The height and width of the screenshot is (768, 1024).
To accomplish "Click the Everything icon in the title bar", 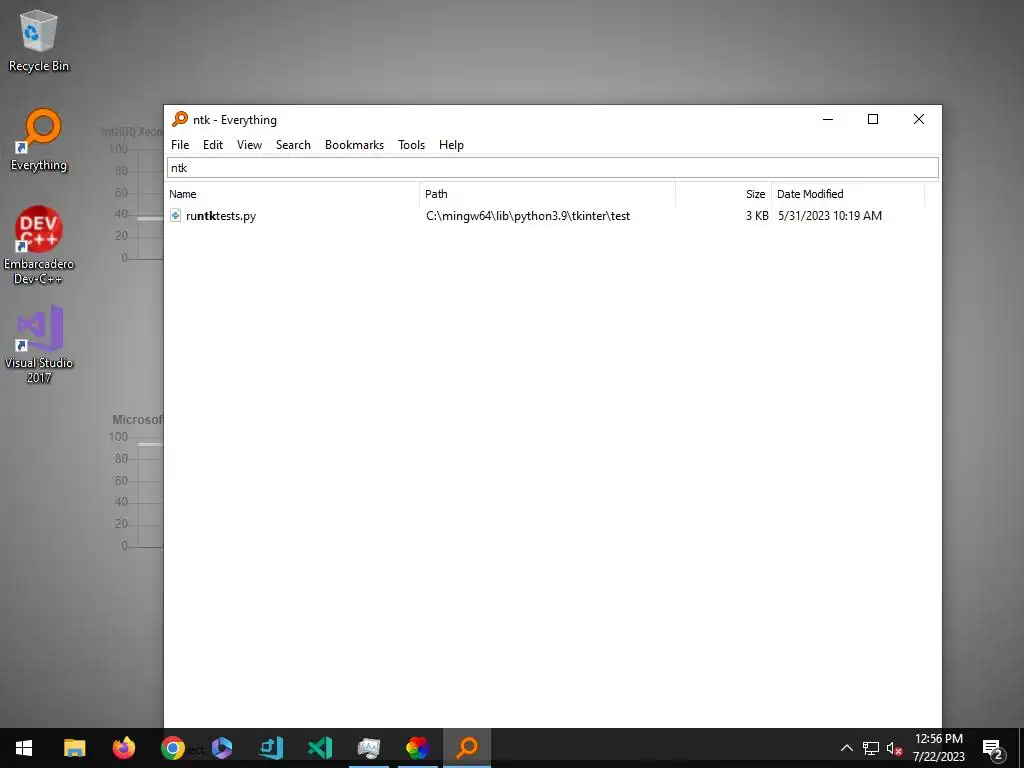I will [x=180, y=119].
